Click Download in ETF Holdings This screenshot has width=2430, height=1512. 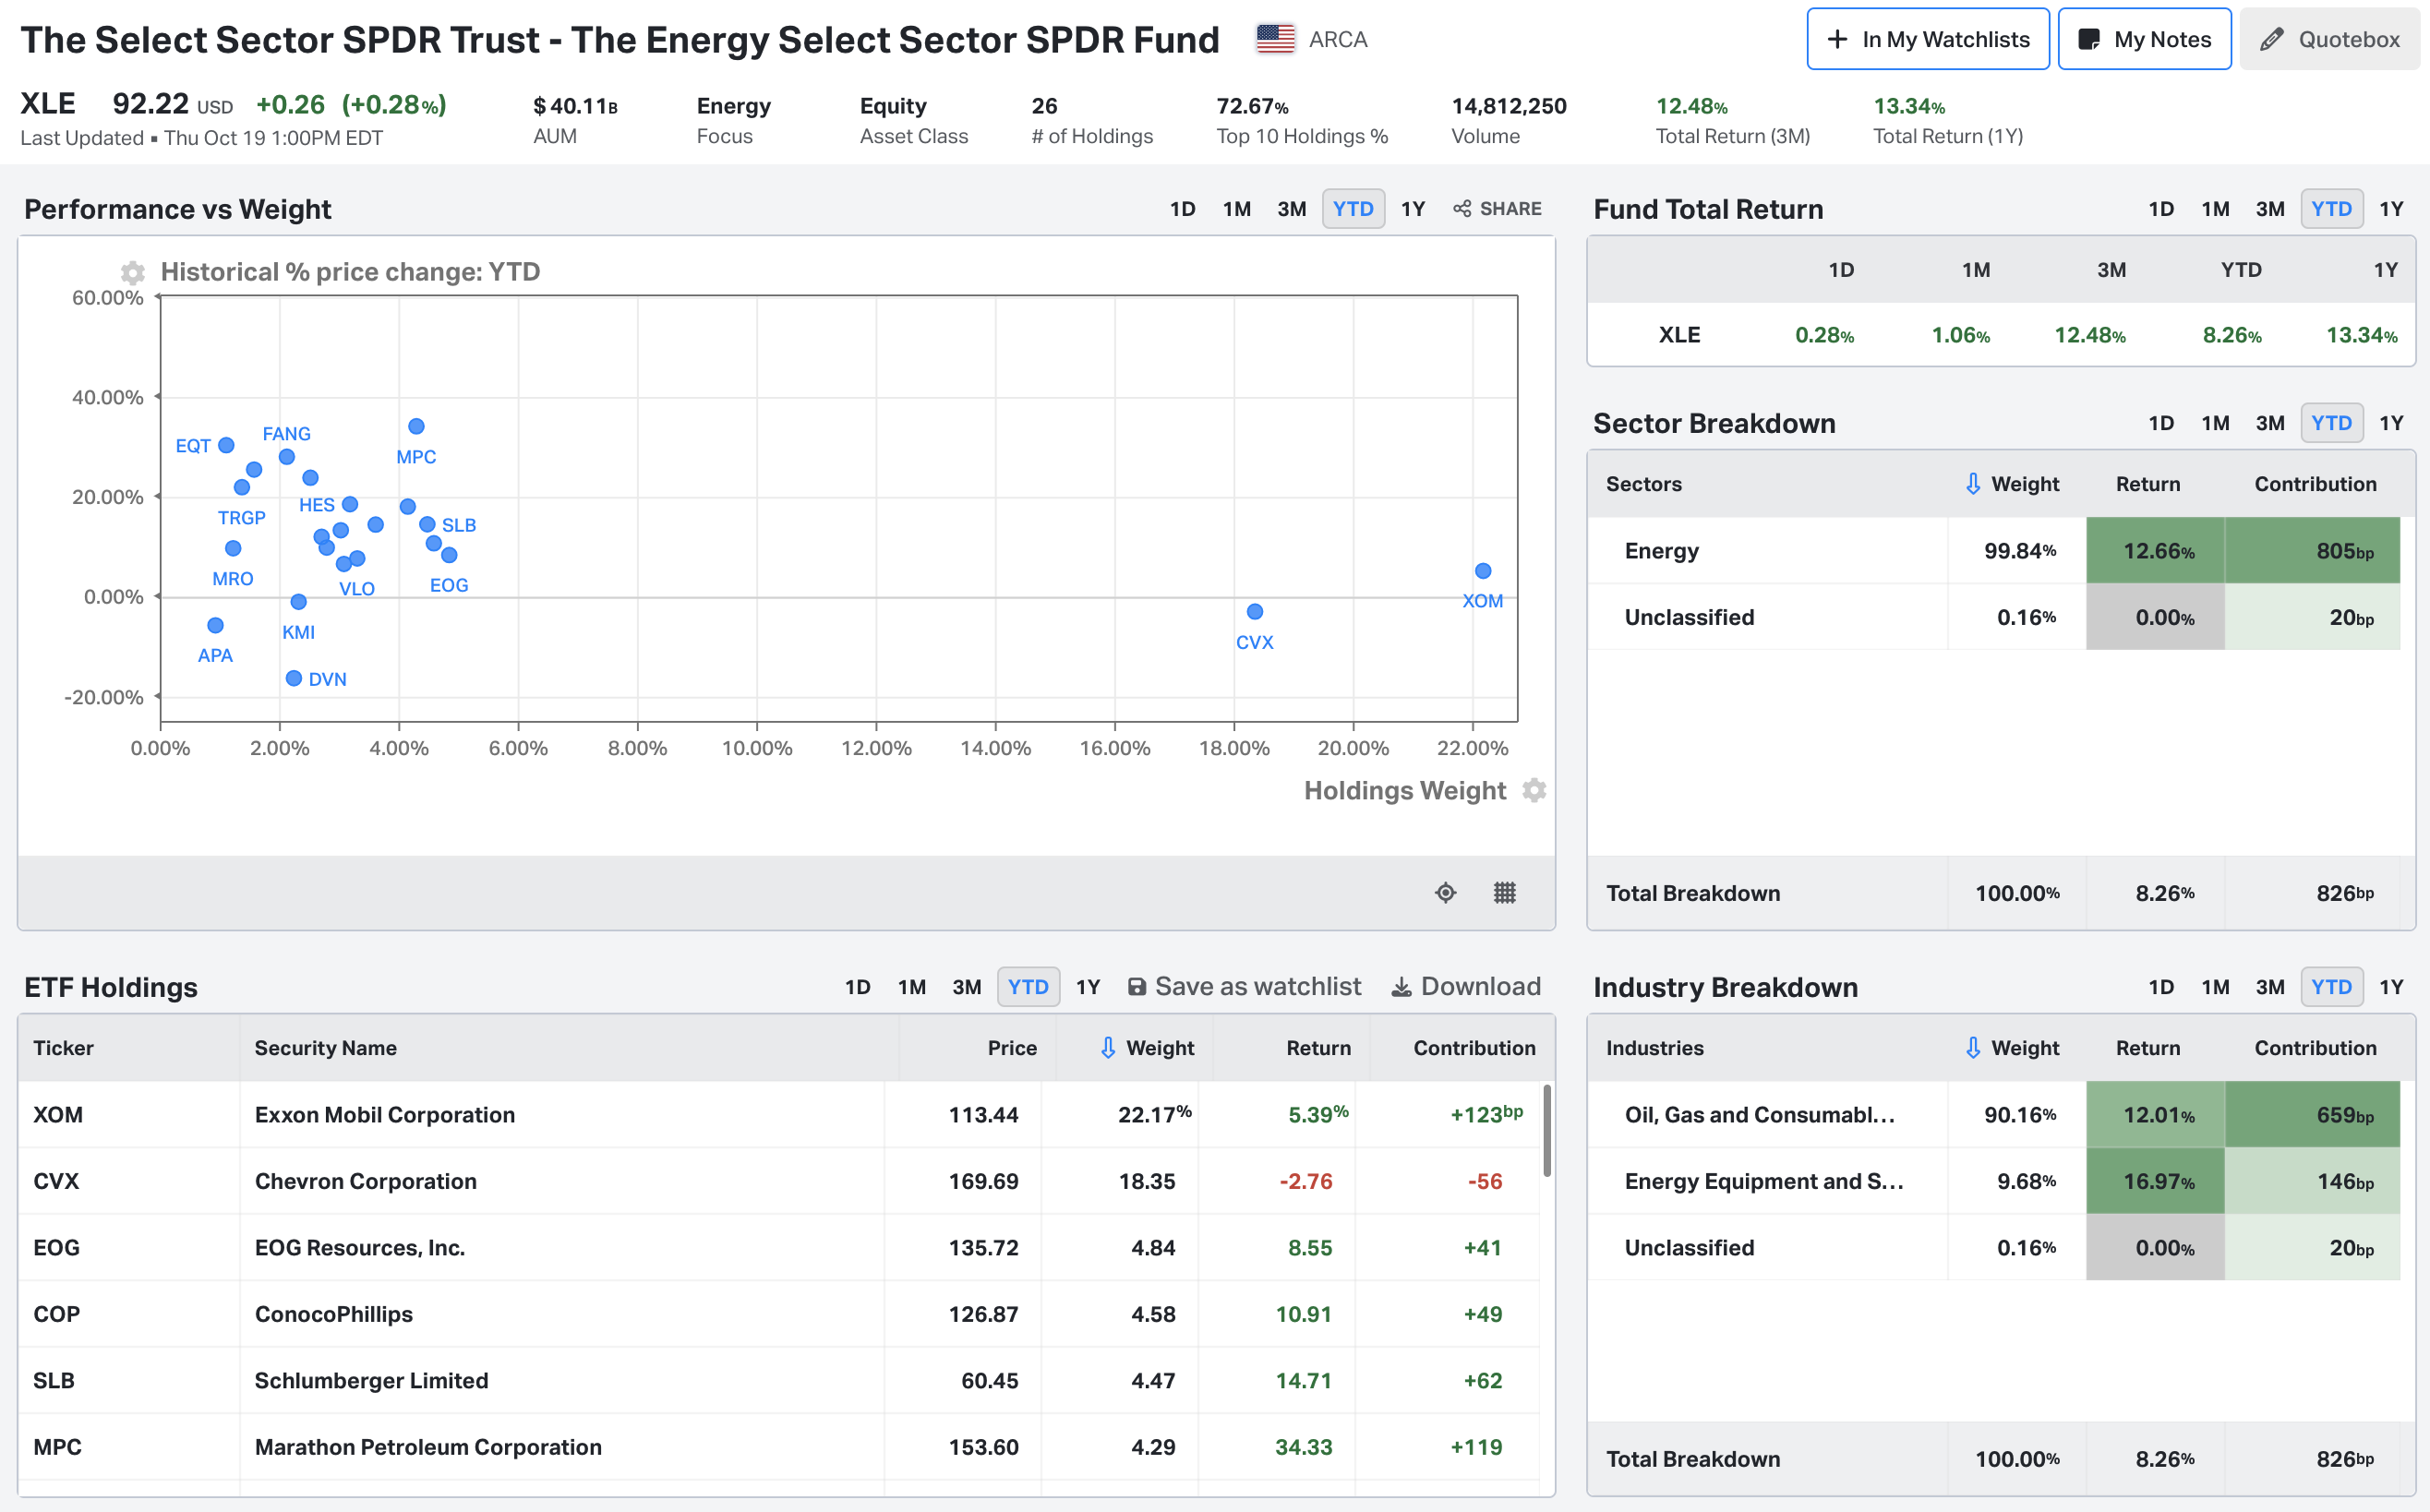click(1466, 987)
